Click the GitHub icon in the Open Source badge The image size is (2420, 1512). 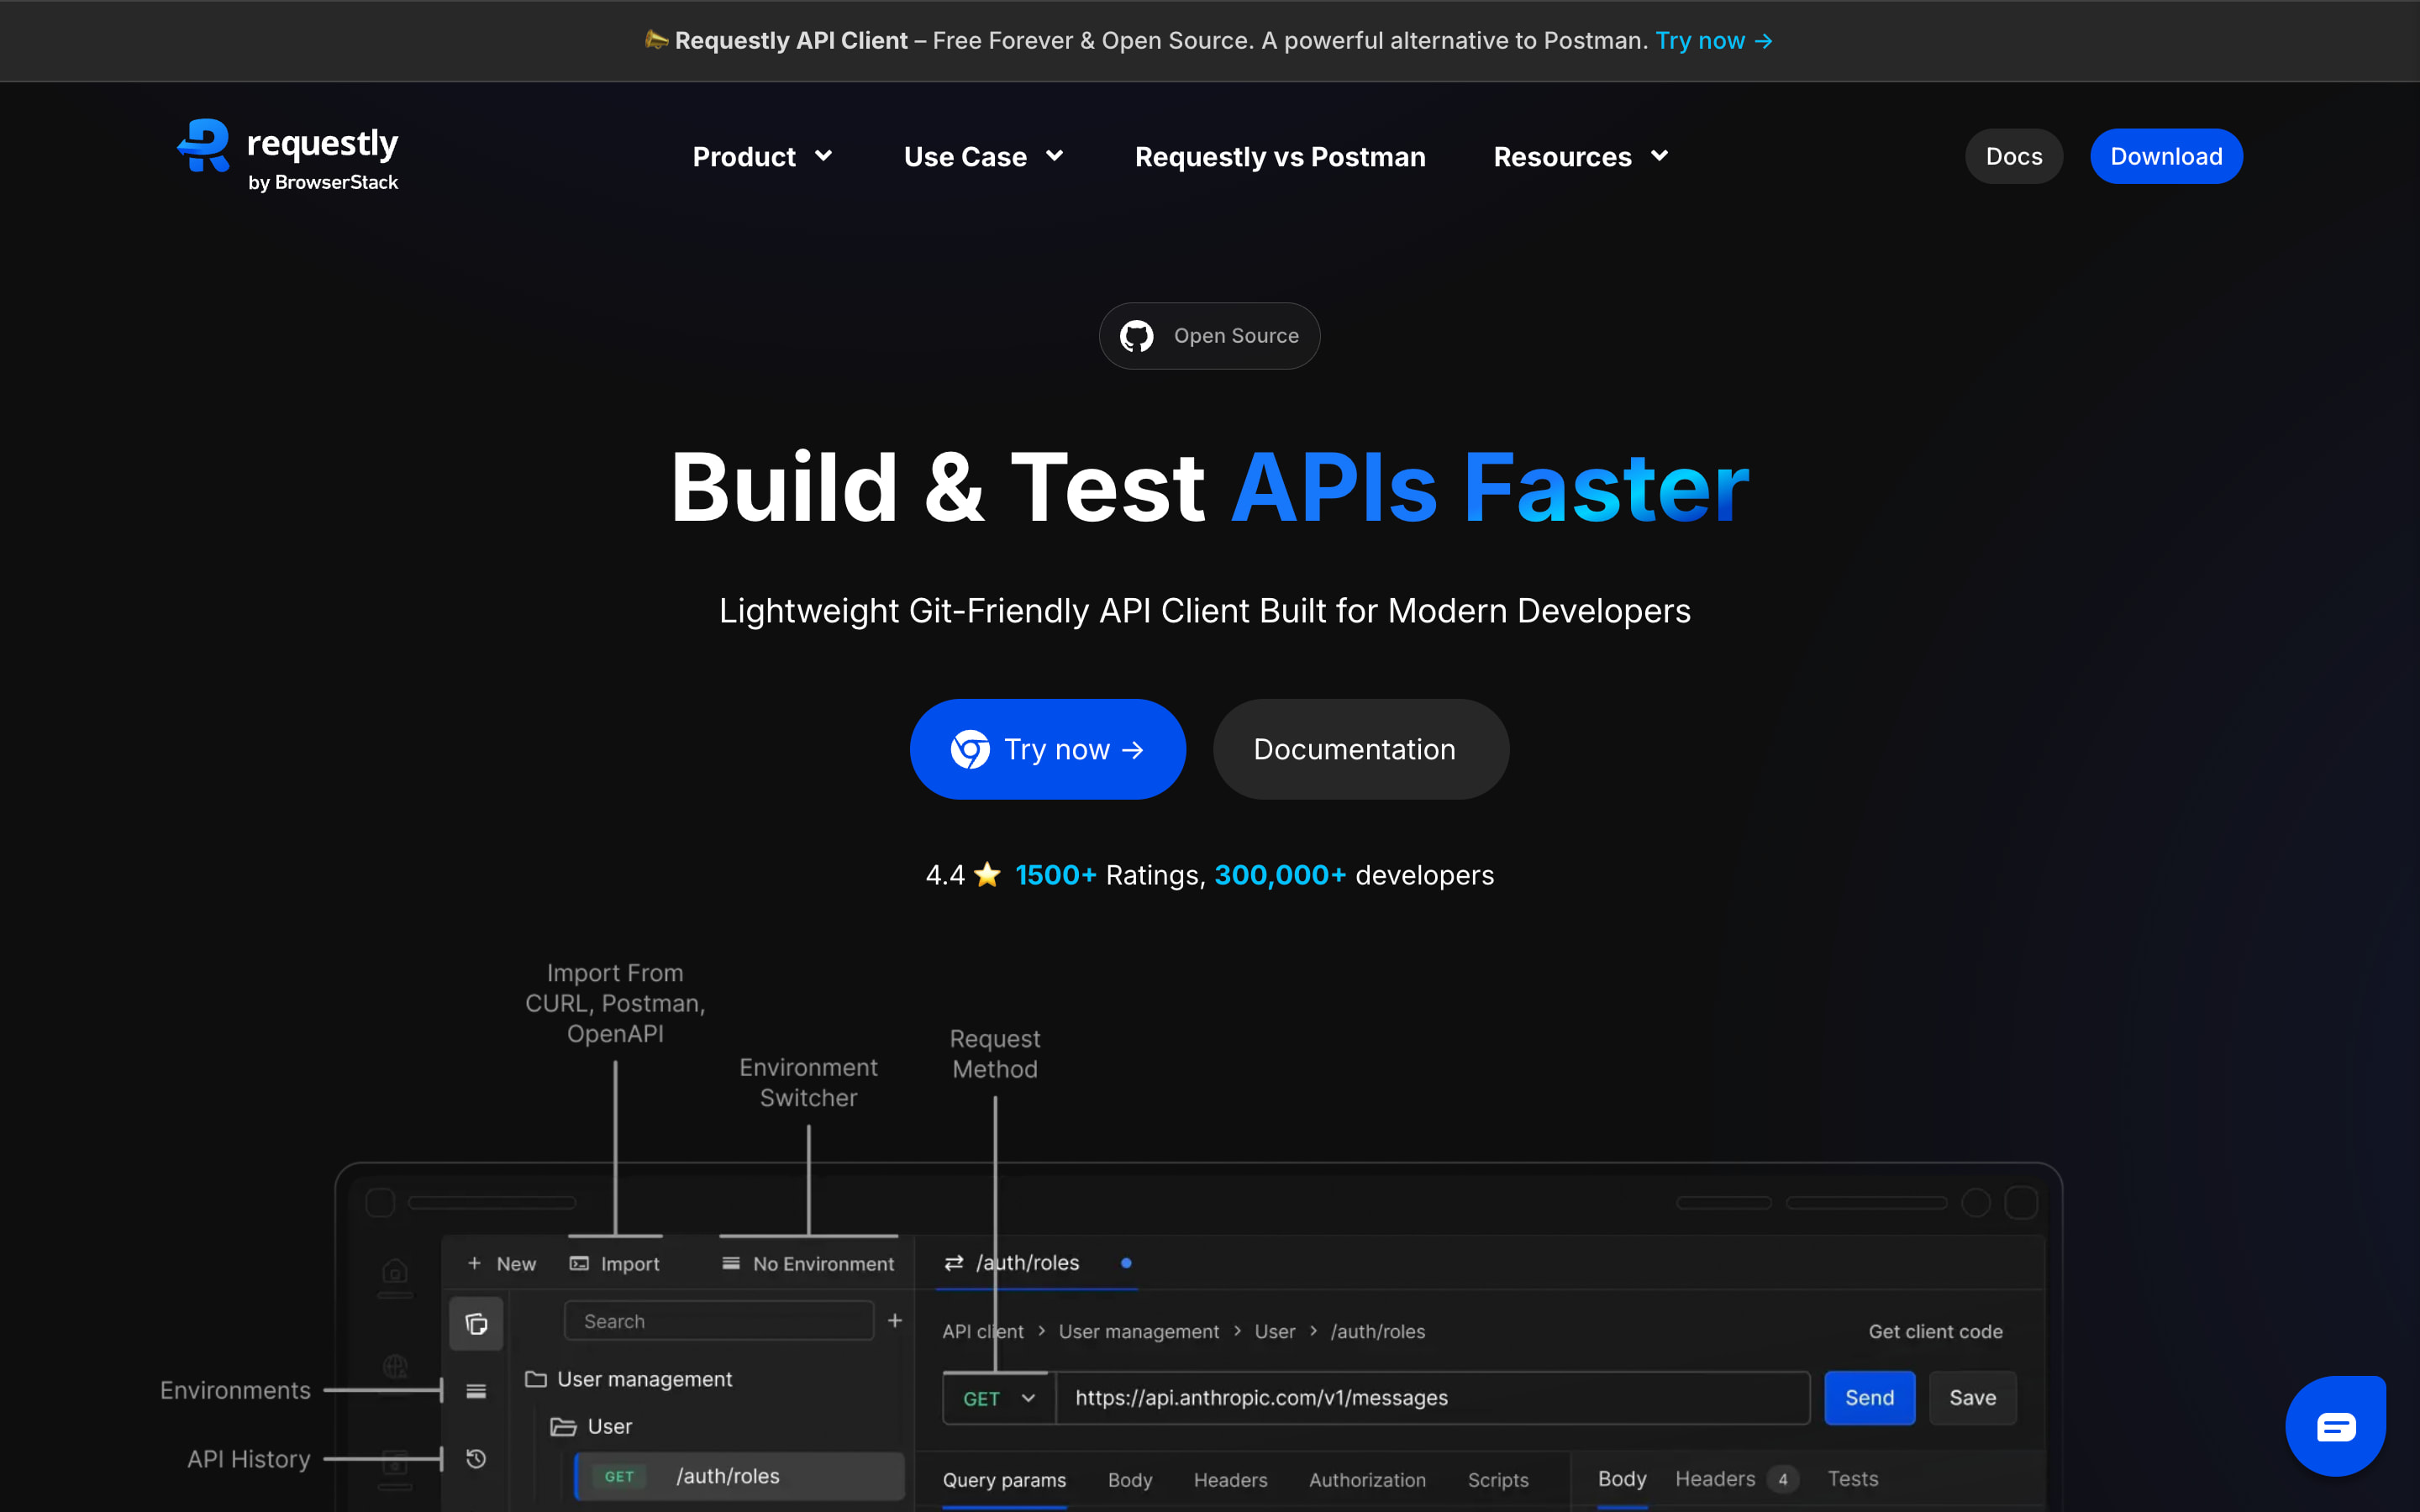coord(1136,336)
